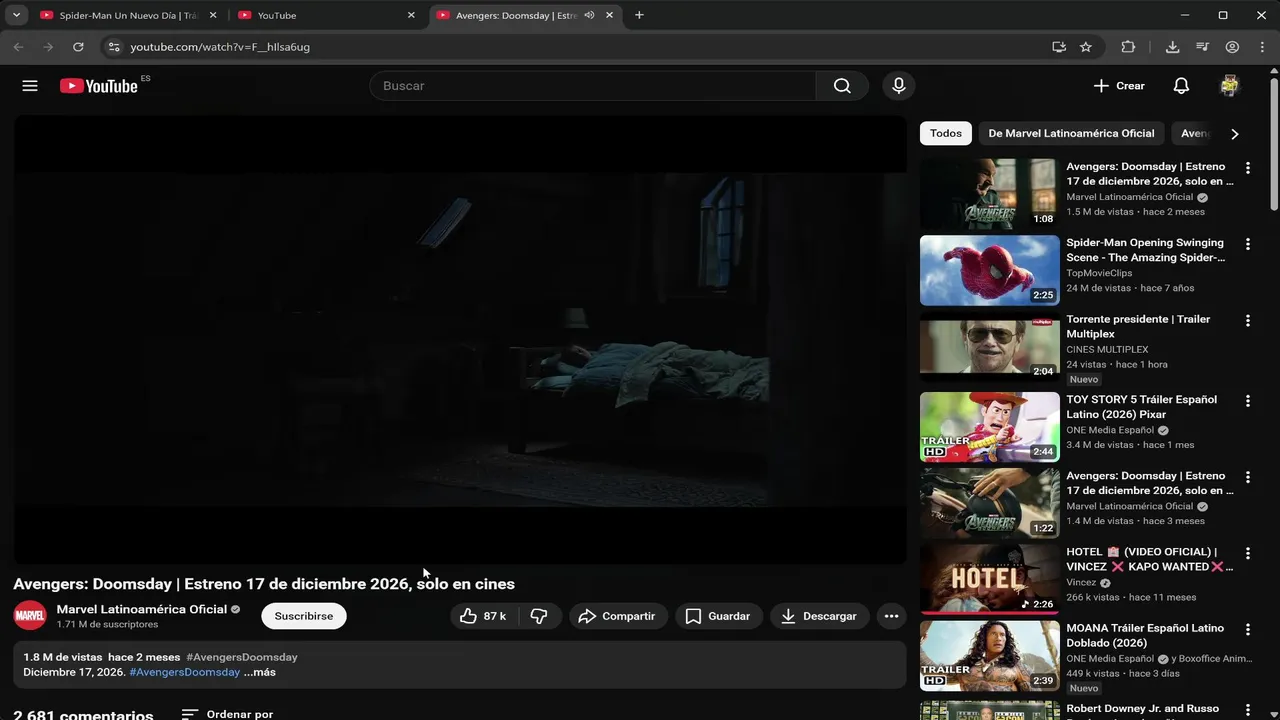Open browser profile icon
The width and height of the screenshot is (1280, 720).
[1232, 47]
